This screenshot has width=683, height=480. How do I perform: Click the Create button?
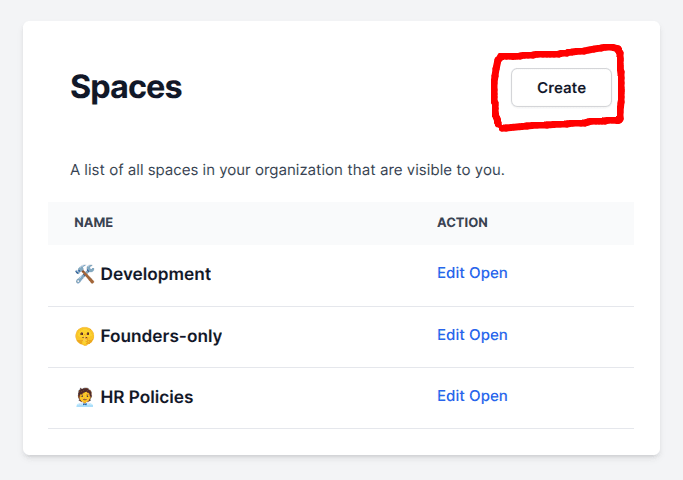coord(561,88)
